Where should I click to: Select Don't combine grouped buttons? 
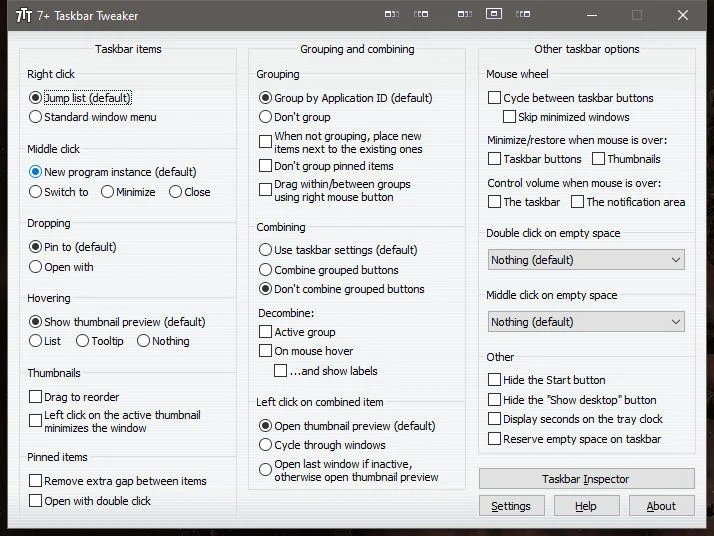[342, 289]
